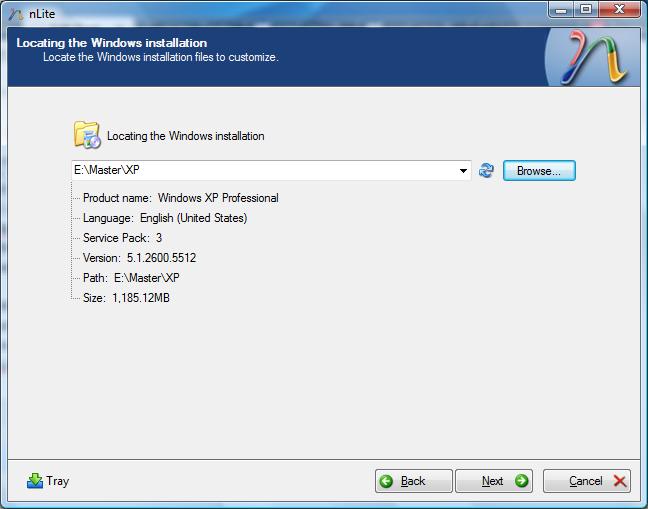Cancel the nLite wizard
The image size is (648, 509).
tap(587, 481)
